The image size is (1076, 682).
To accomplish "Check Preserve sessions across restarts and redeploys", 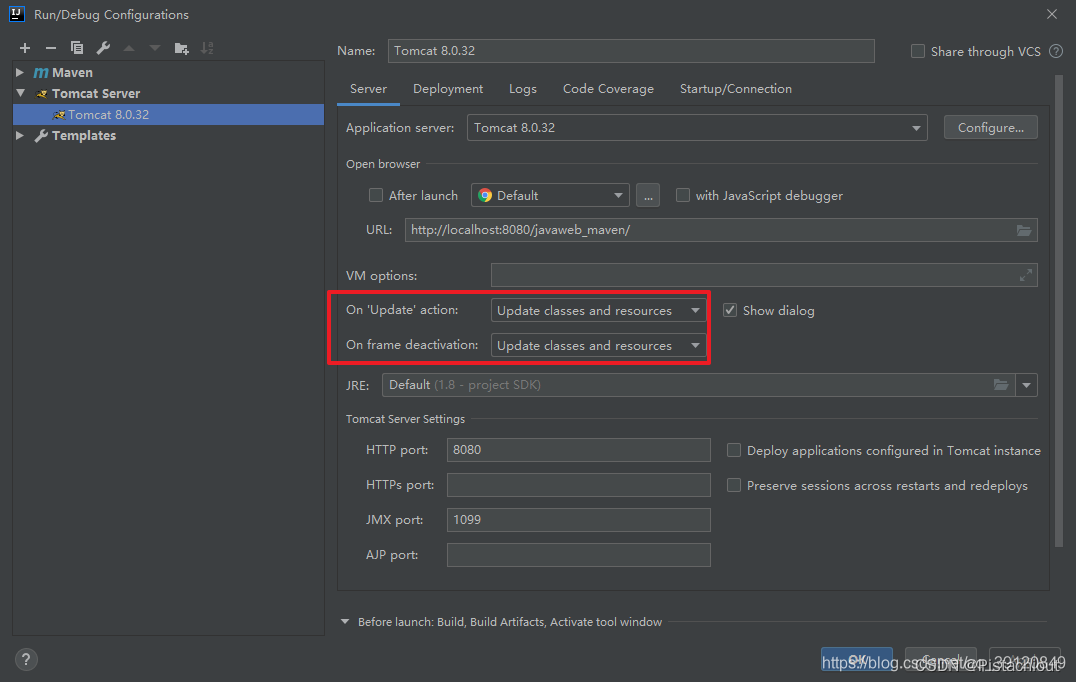I will (x=734, y=485).
